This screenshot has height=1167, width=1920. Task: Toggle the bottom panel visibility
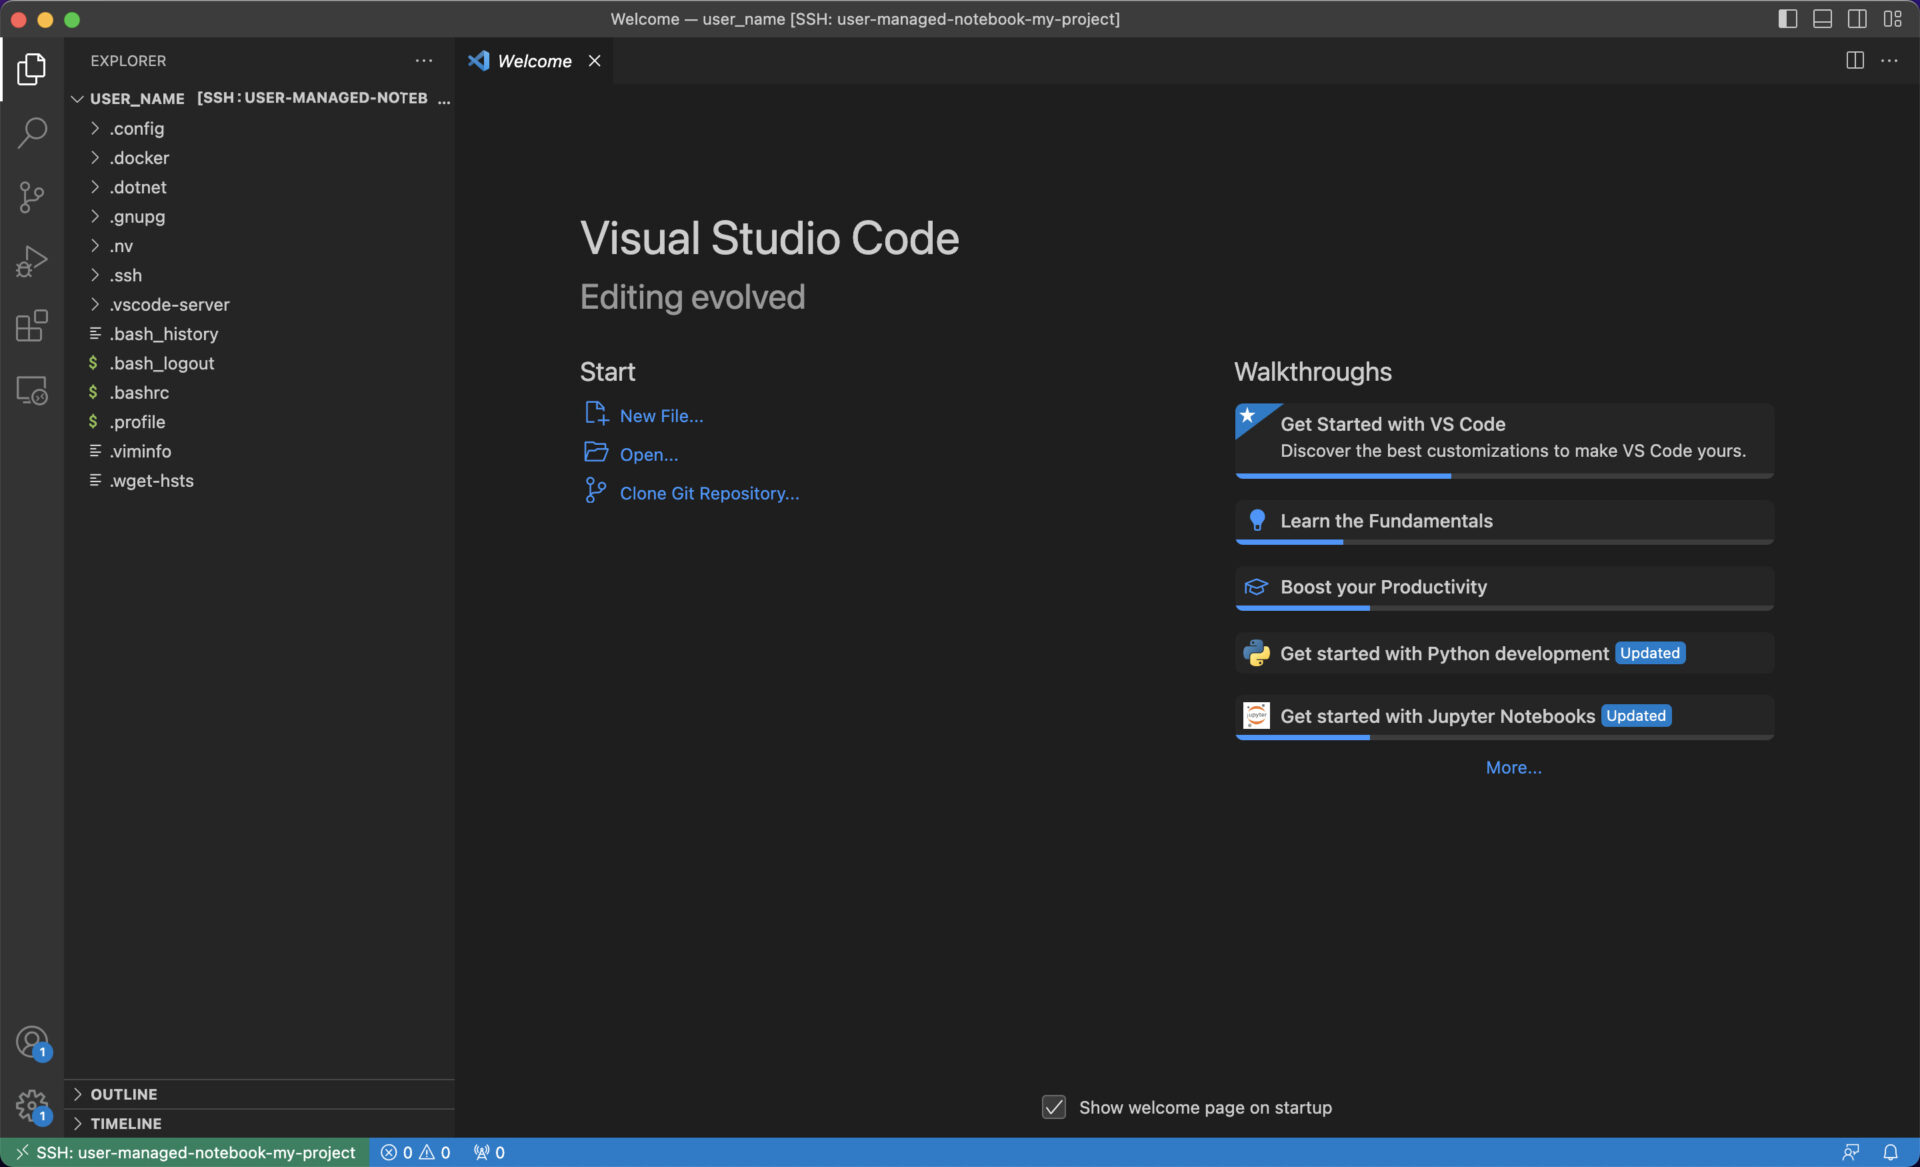(1822, 19)
